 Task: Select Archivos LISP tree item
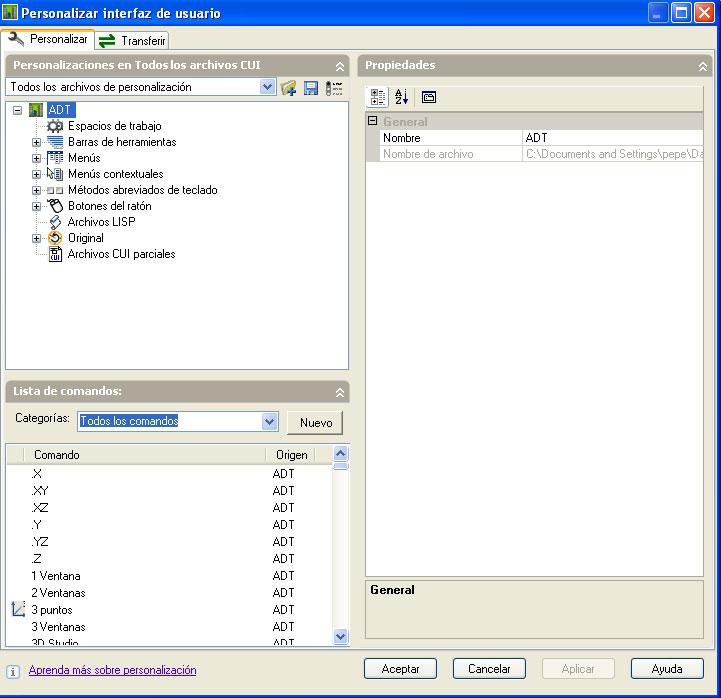[101, 222]
